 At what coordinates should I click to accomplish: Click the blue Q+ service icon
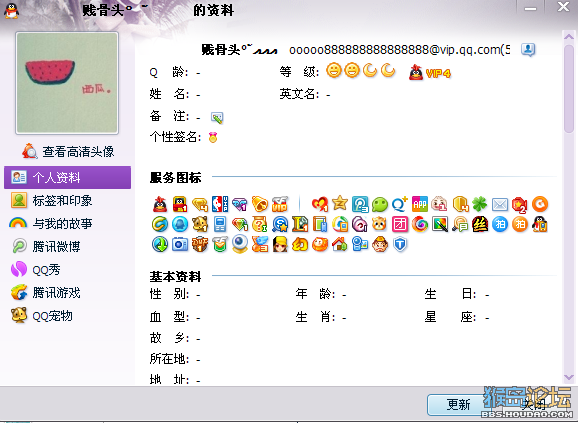(400, 204)
